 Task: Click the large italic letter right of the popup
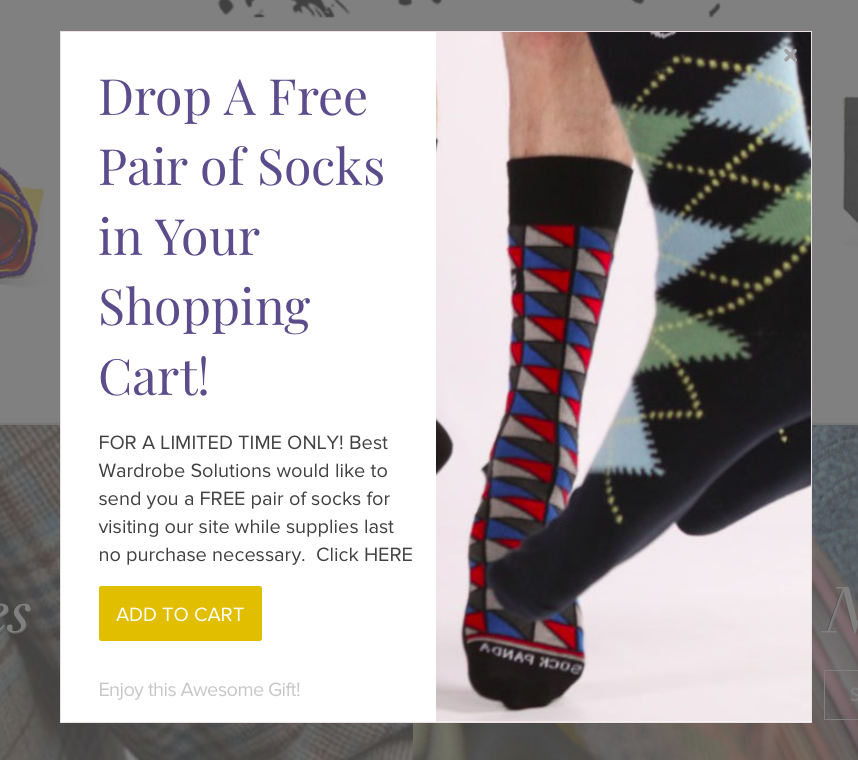[x=841, y=609]
